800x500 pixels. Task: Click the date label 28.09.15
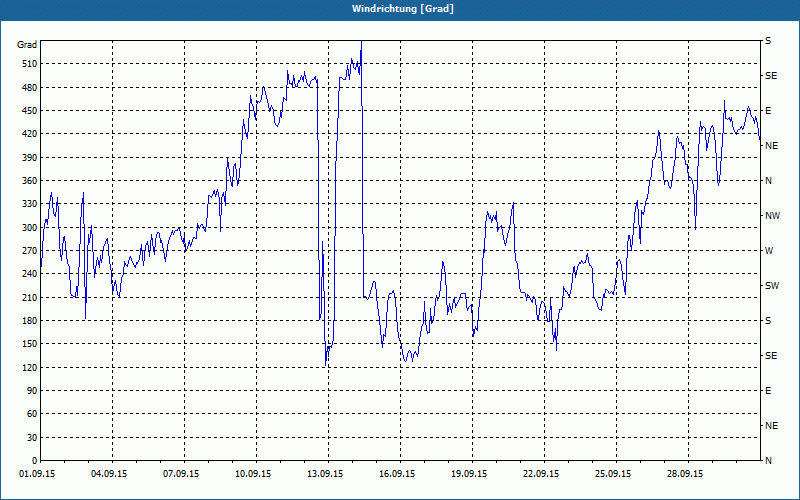pos(685,474)
